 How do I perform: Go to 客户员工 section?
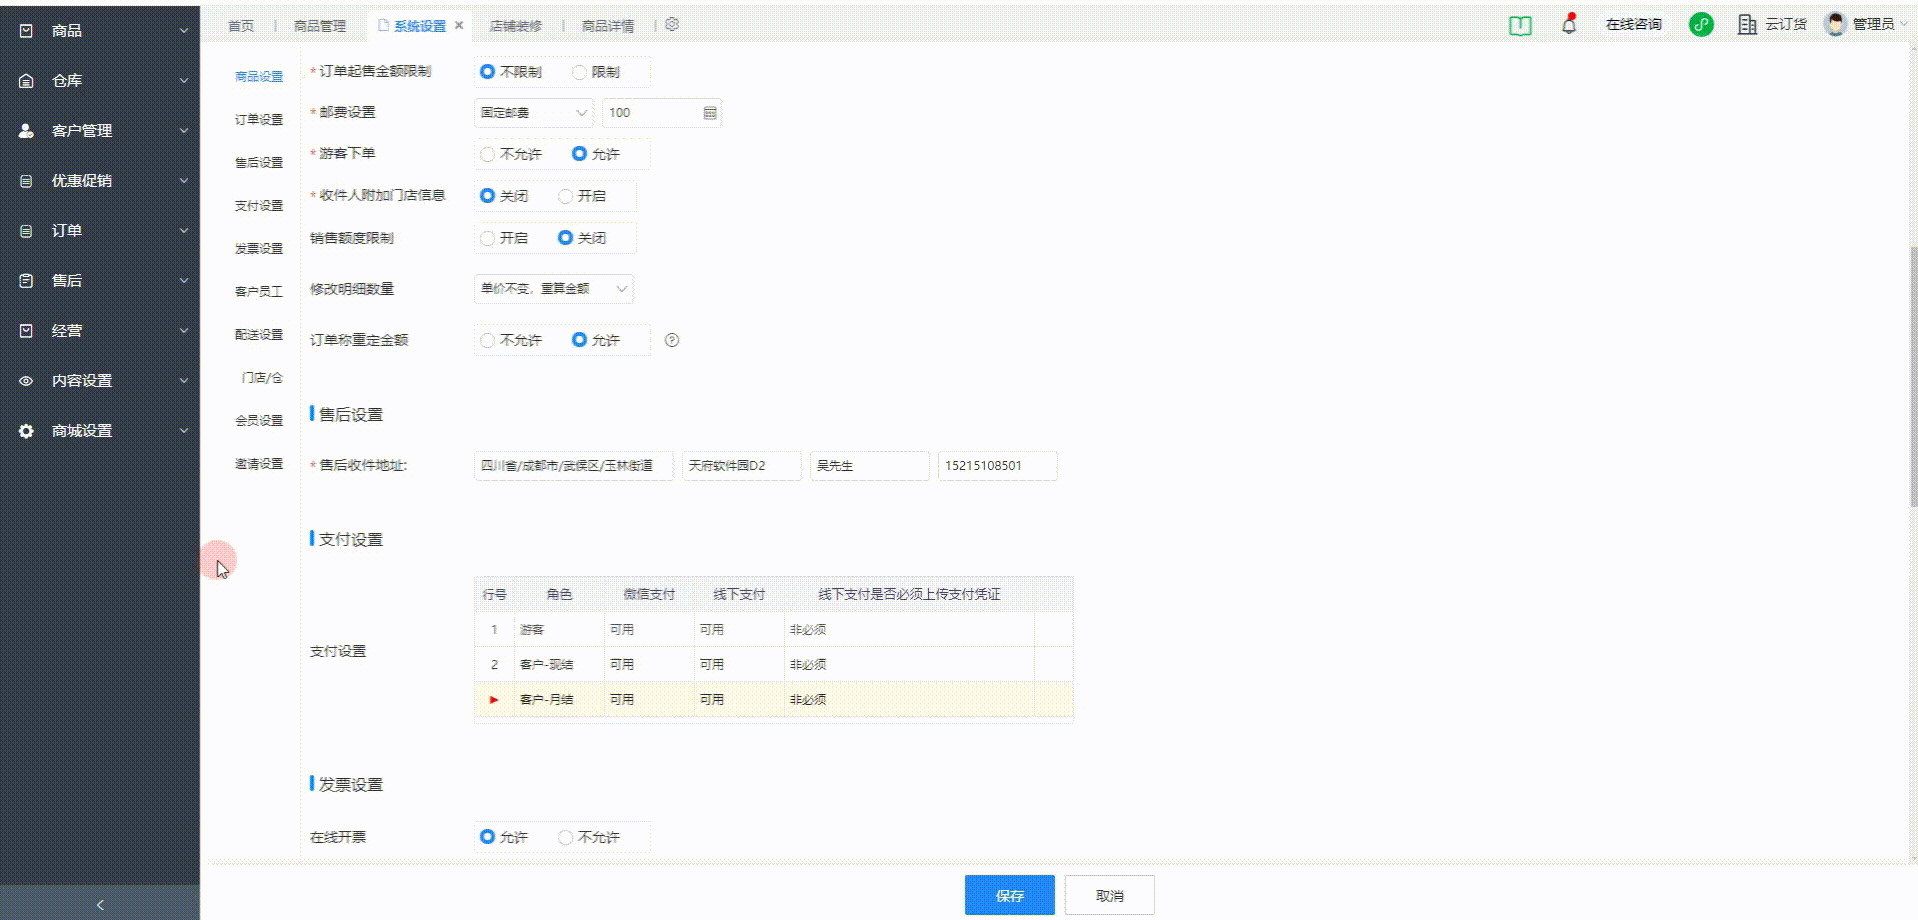pyautogui.click(x=259, y=292)
